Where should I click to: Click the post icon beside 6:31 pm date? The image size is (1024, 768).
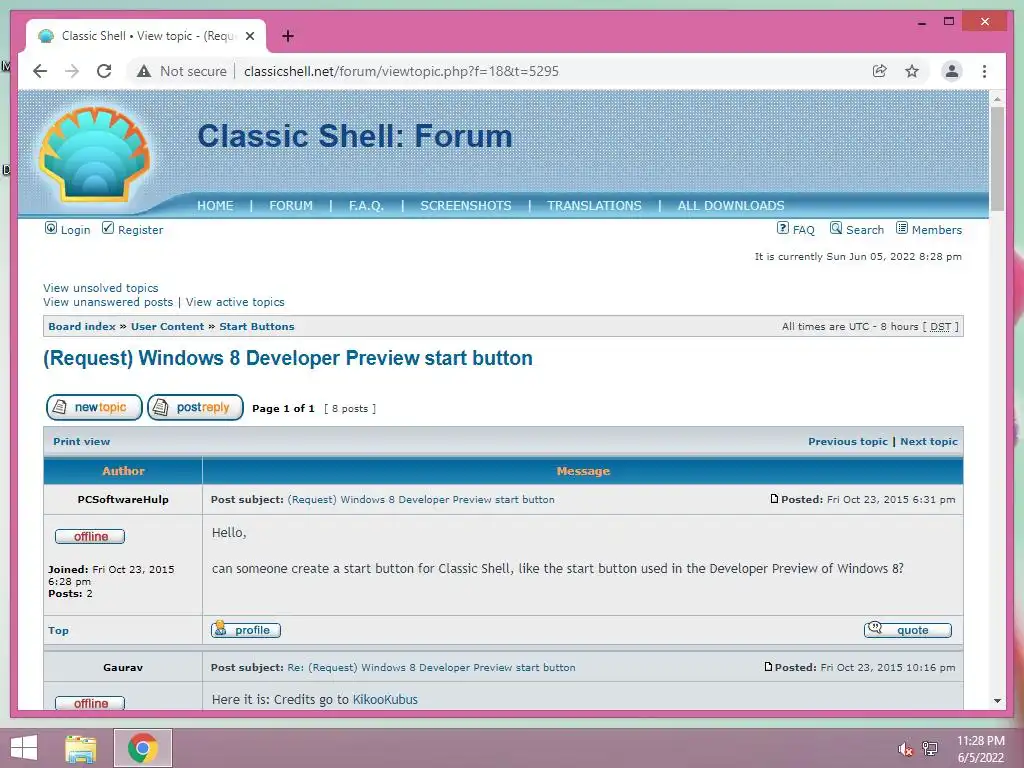(x=775, y=499)
